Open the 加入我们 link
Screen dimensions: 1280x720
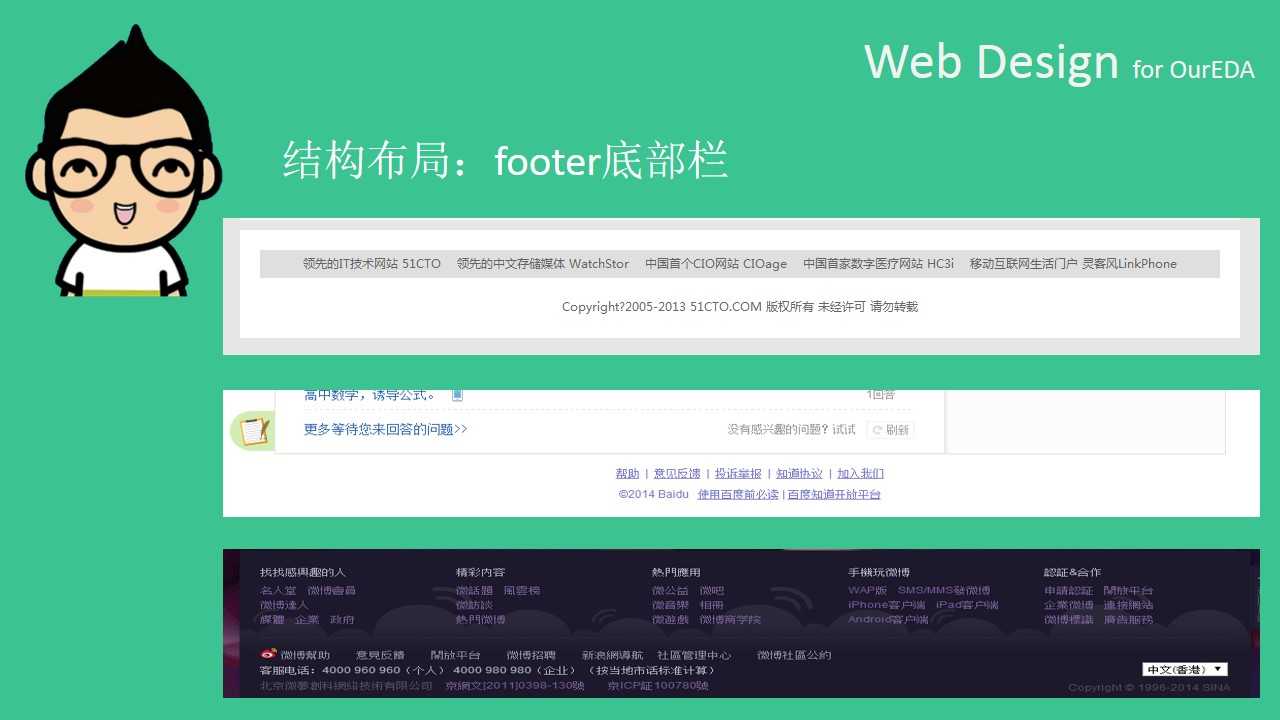(x=860, y=474)
